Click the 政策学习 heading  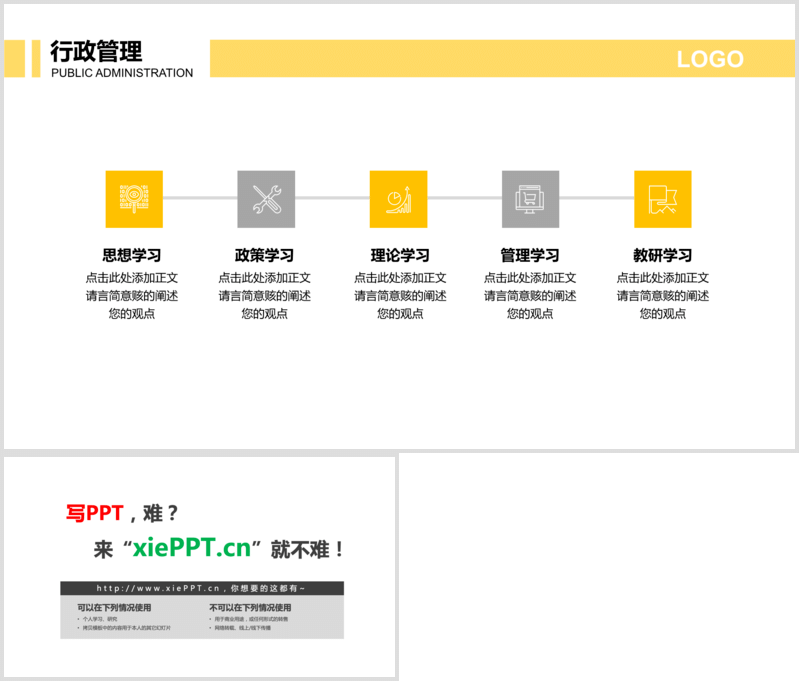tap(265, 256)
